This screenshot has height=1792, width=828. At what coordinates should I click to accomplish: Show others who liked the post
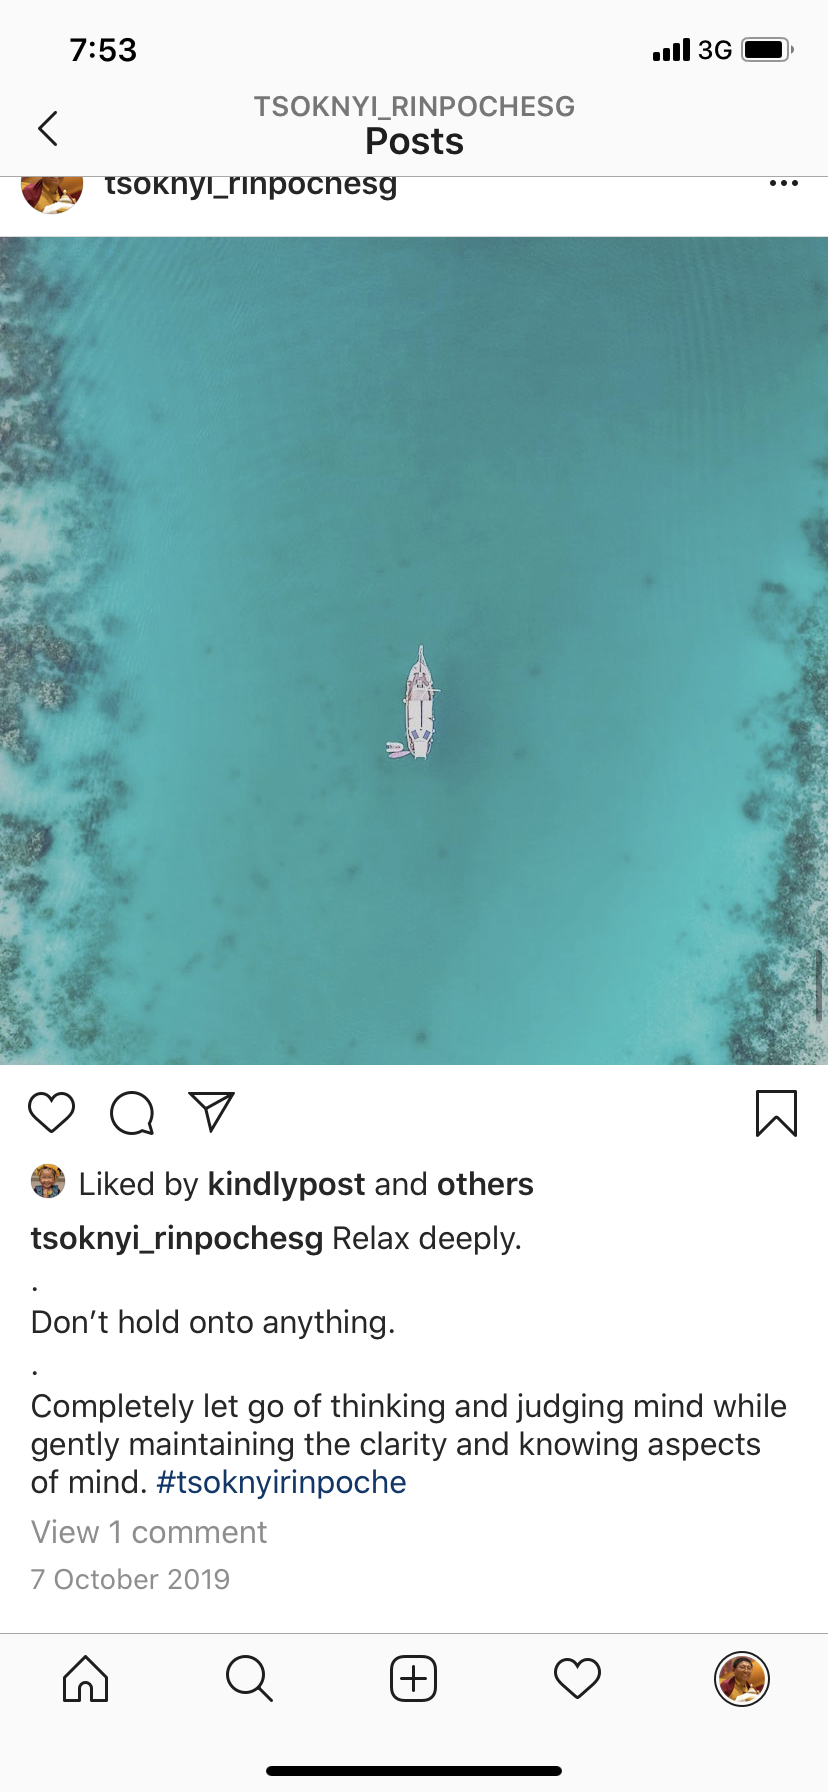point(485,1184)
